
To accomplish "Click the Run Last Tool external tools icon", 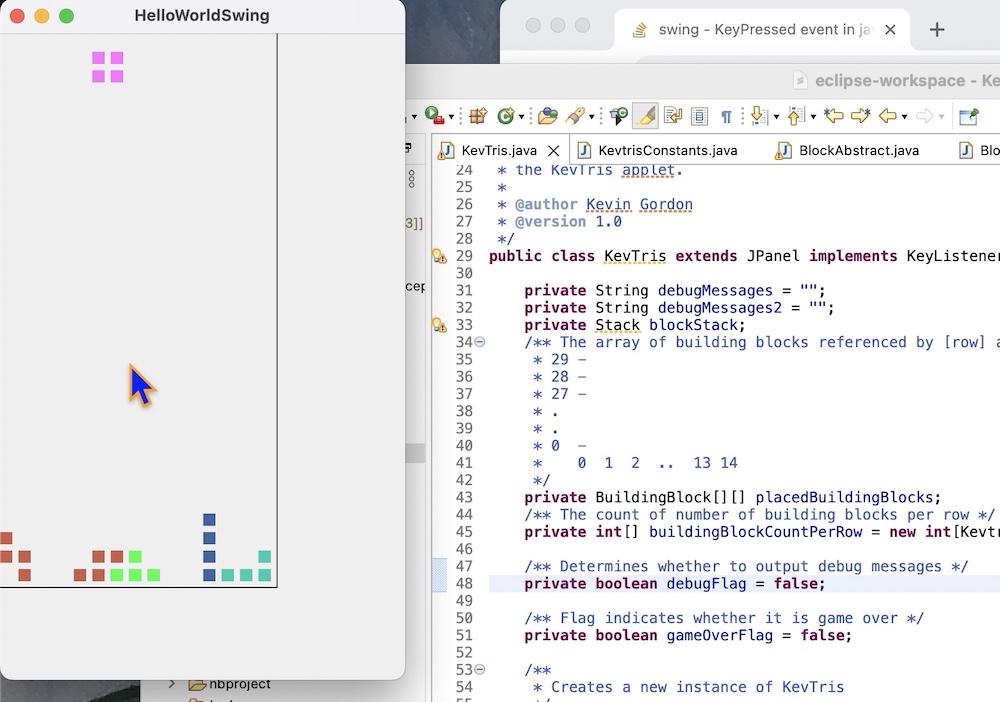I will [x=434, y=116].
